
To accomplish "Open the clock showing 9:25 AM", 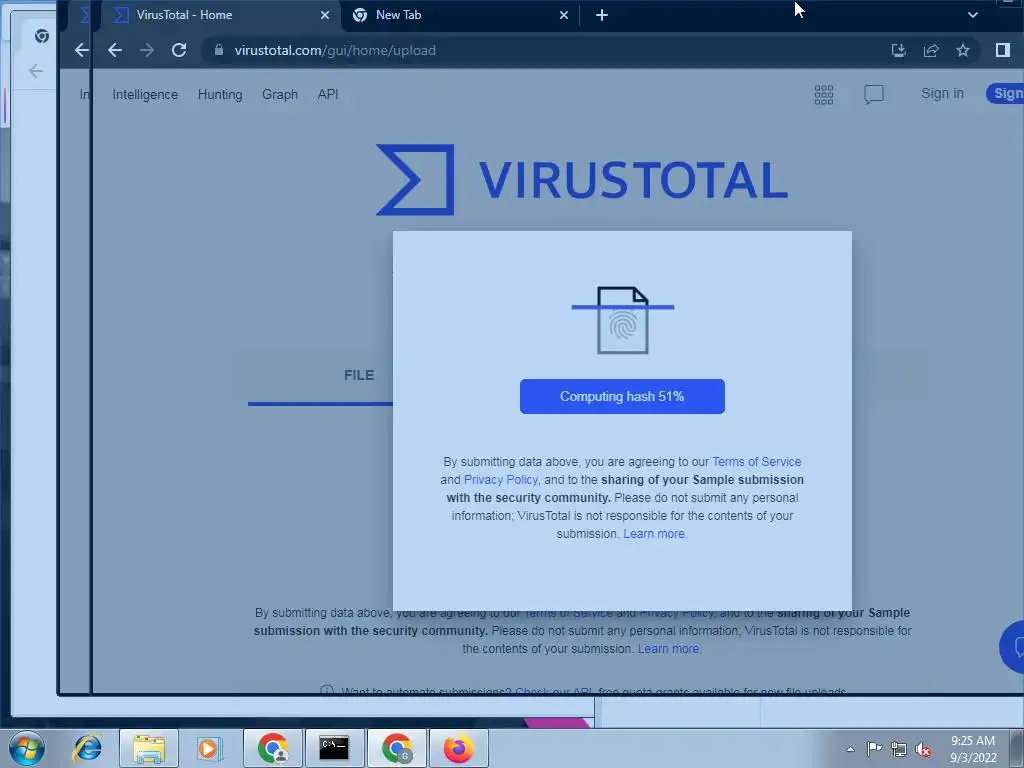I will click(973, 749).
